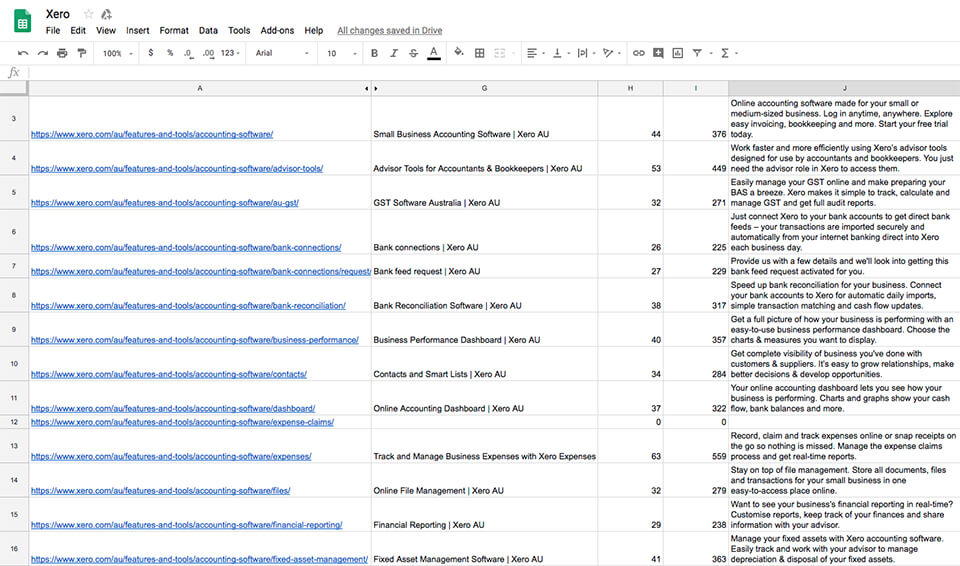The width and height of the screenshot is (960, 566).
Task: Click the Insert comment icon
Action: coord(658,53)
